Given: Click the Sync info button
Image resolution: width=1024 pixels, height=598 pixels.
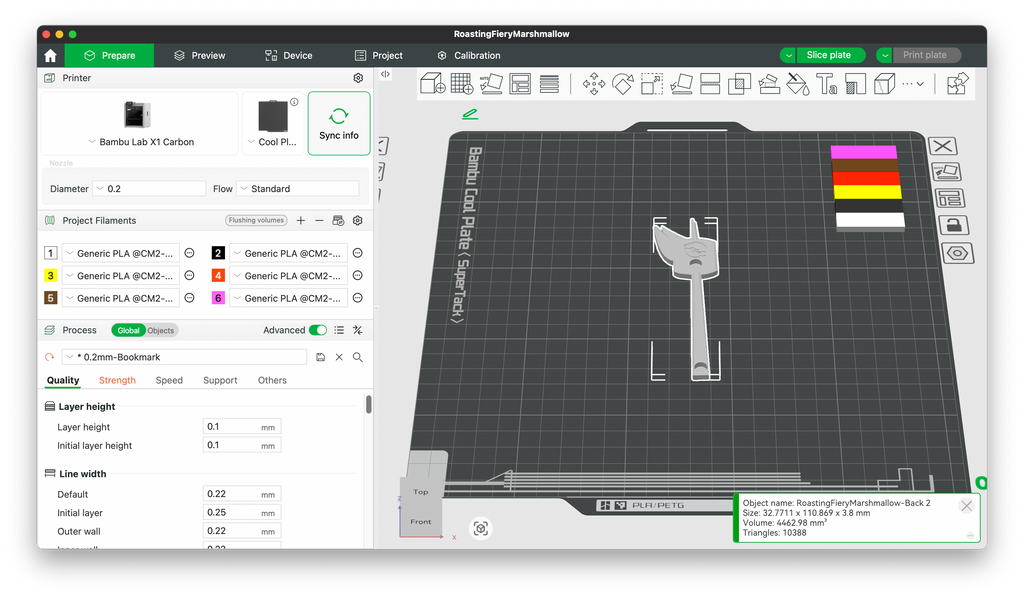Looking at the screenshot, I should [x=339, y=123].
